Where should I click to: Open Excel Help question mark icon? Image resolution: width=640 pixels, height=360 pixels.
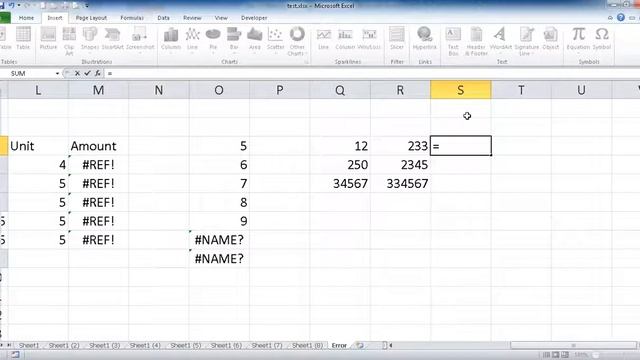pyautogui.click(x=621, y=17)
